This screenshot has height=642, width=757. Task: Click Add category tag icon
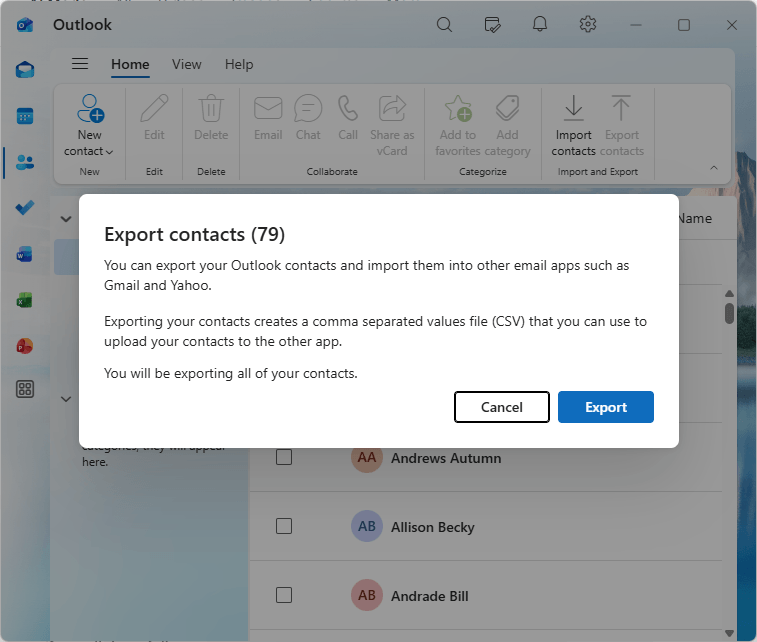pos(507,108)
